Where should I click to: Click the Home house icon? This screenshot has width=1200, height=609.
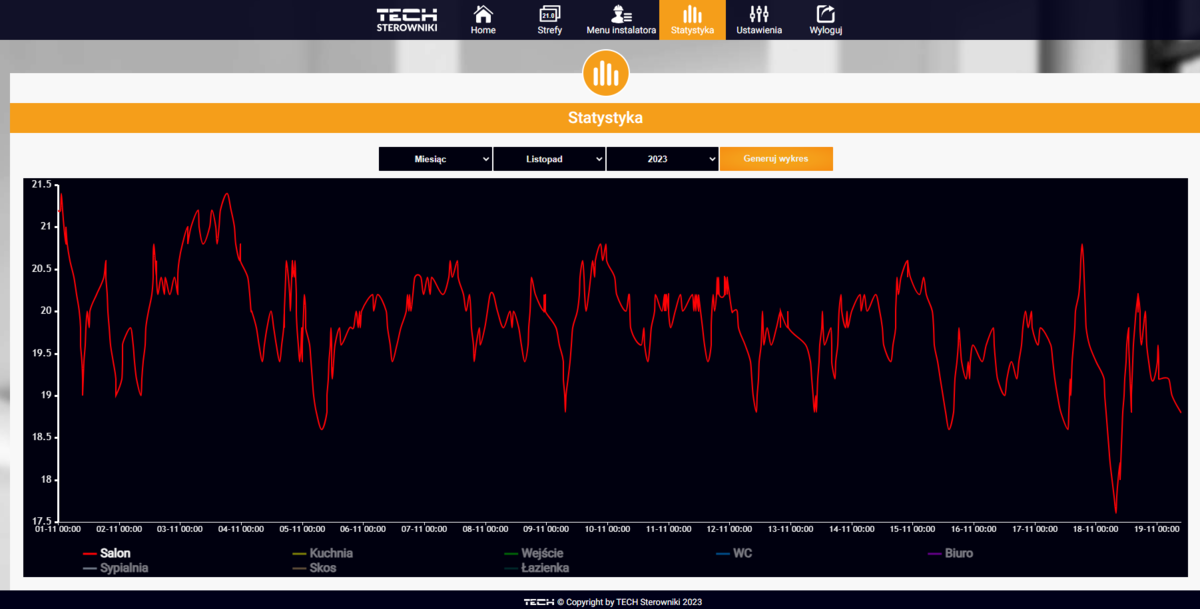483,14
